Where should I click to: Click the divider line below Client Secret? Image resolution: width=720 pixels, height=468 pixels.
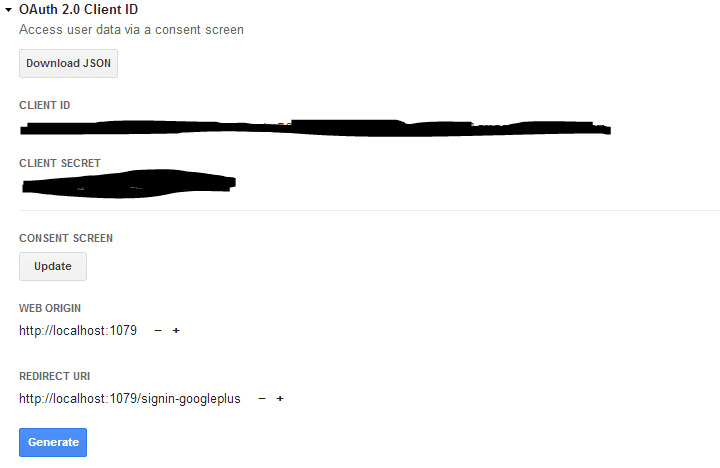click(x=369, y=211)
